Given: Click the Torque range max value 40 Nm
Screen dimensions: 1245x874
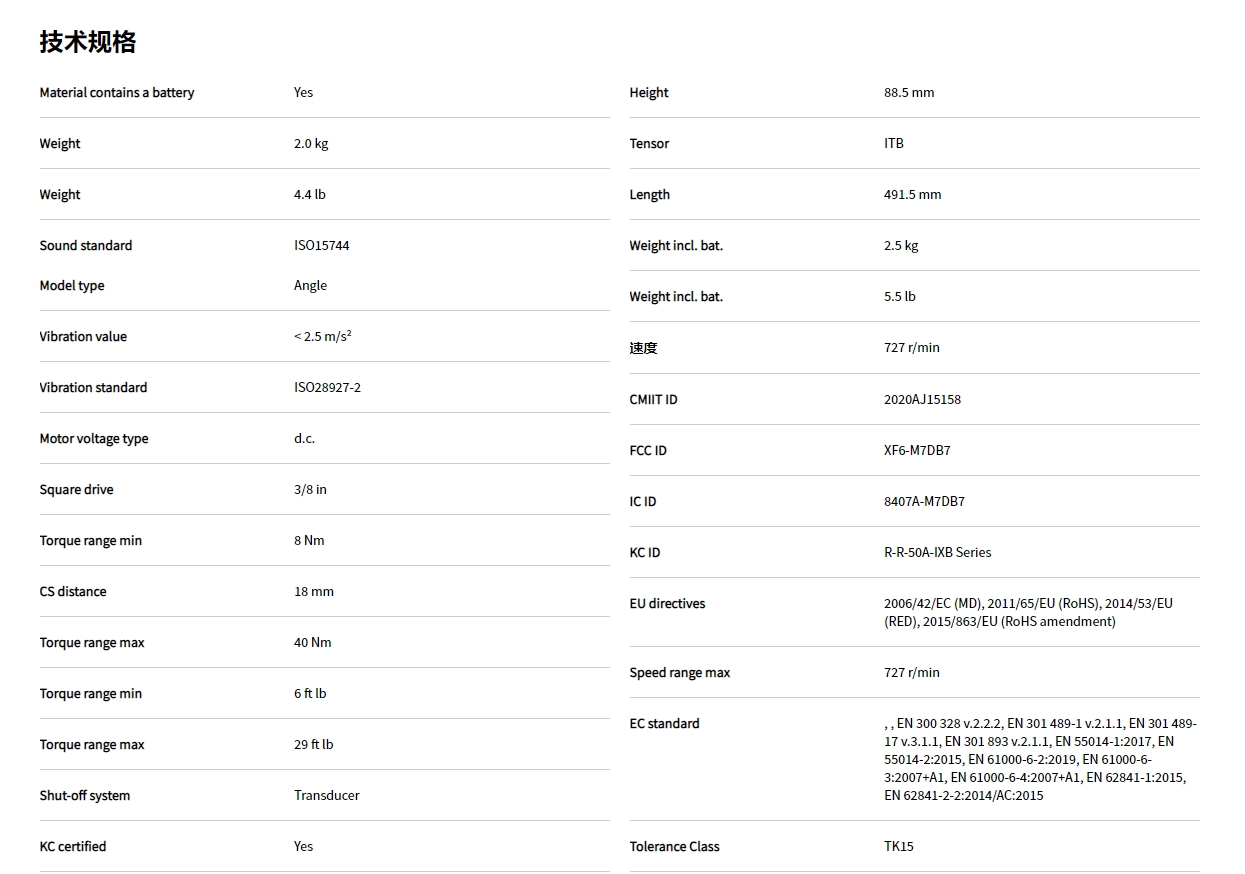Looking at the screenshot, I should [312, 642].
